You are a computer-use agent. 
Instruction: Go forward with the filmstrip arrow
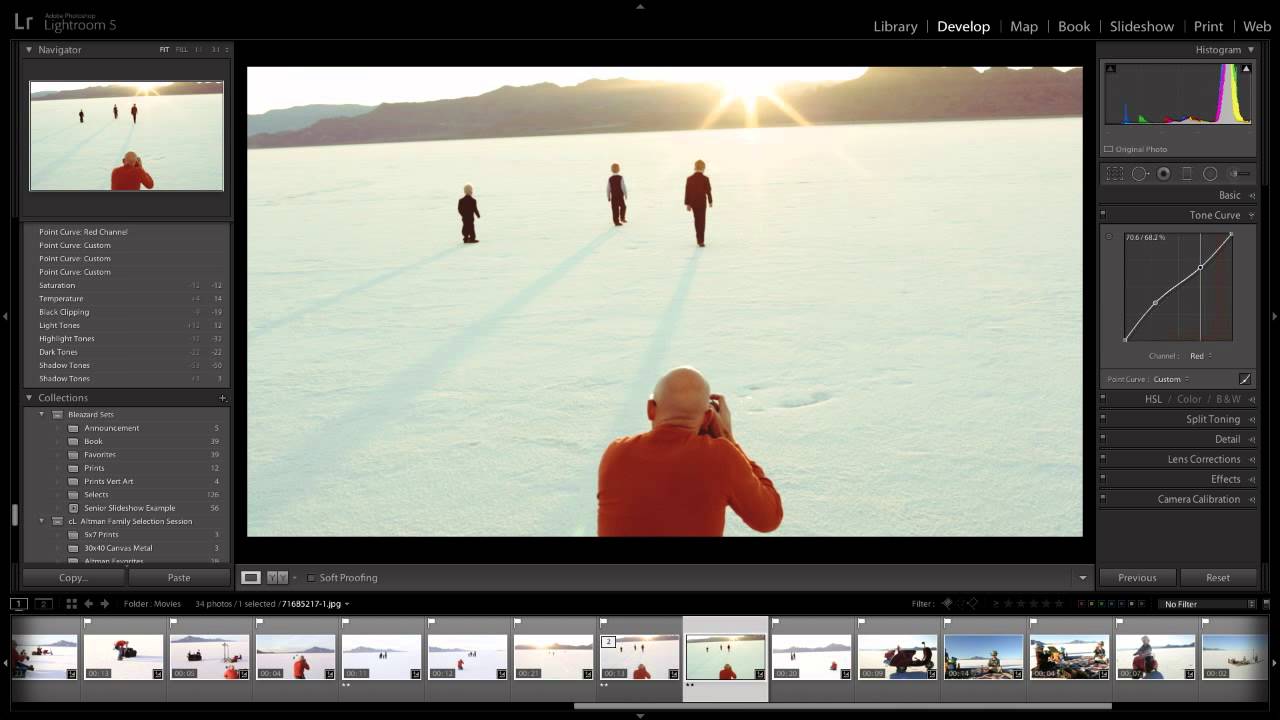[104, 604]
